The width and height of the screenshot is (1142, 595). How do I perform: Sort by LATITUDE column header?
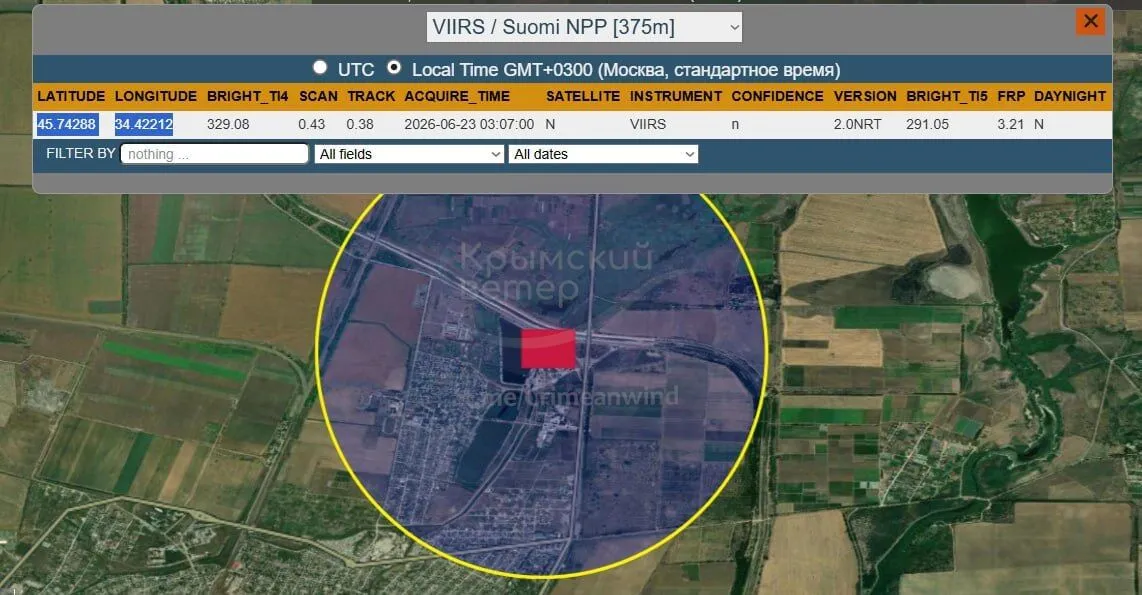71,96
